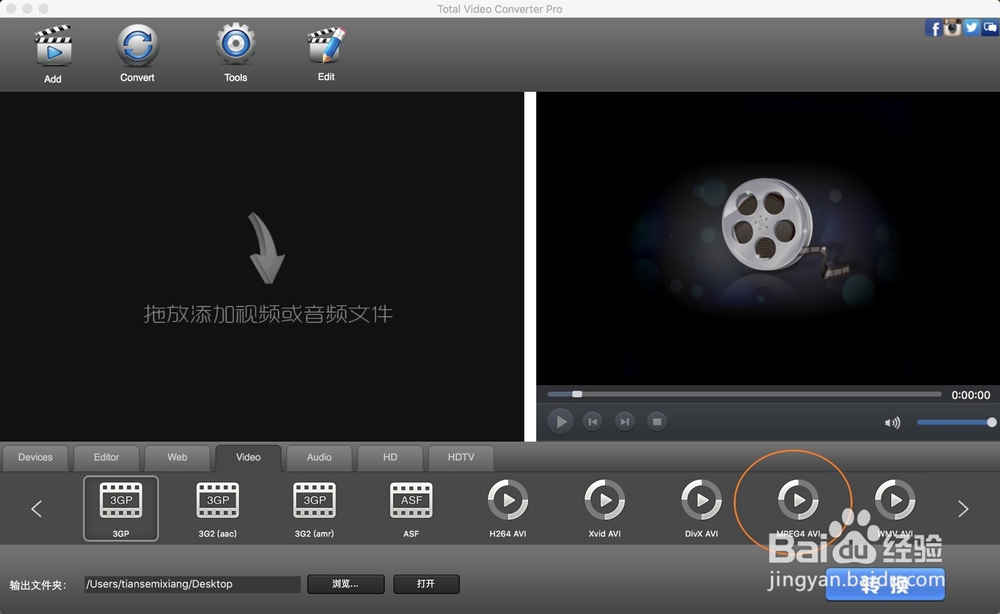The image size is (1000, 614).
Task: Click the film reel preview area
Action: point(768,238)
